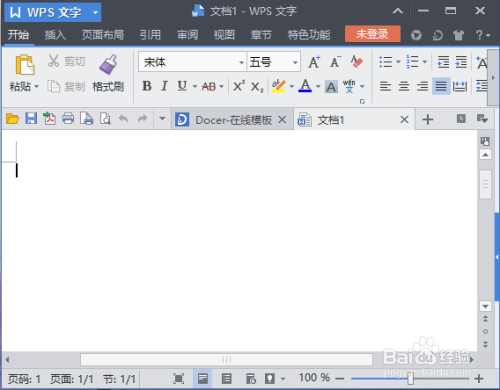Expand the Paste 粘贴 dropdown arrow
This screenshot has height=390, width=500.
(37, 87)
